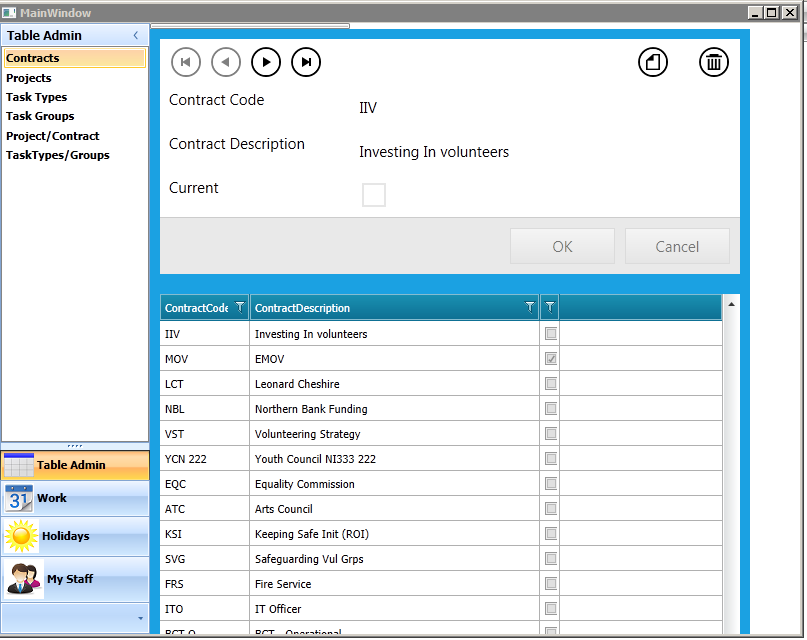Select the Youth Council NI333 222 cell

pyautogui.click(x=395, y=459)
